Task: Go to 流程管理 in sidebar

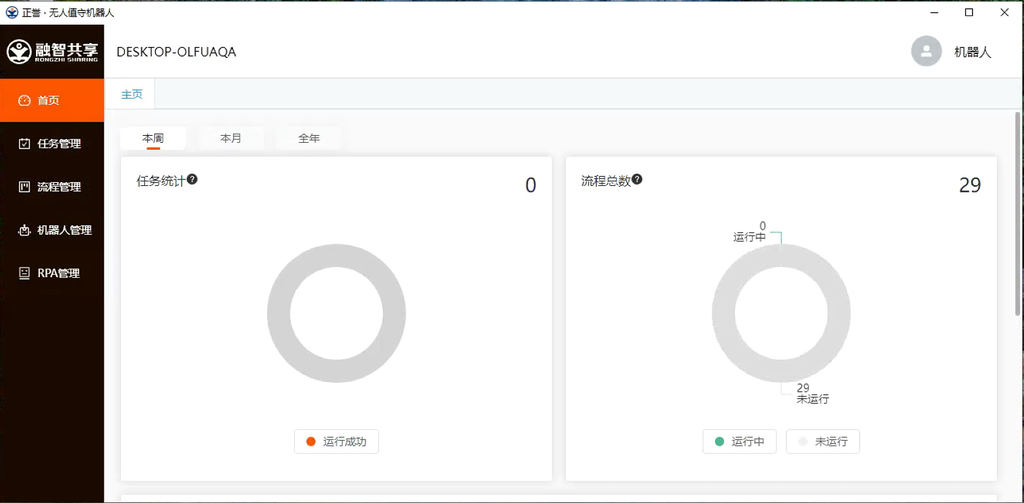Action: click(x=52, y=187)
